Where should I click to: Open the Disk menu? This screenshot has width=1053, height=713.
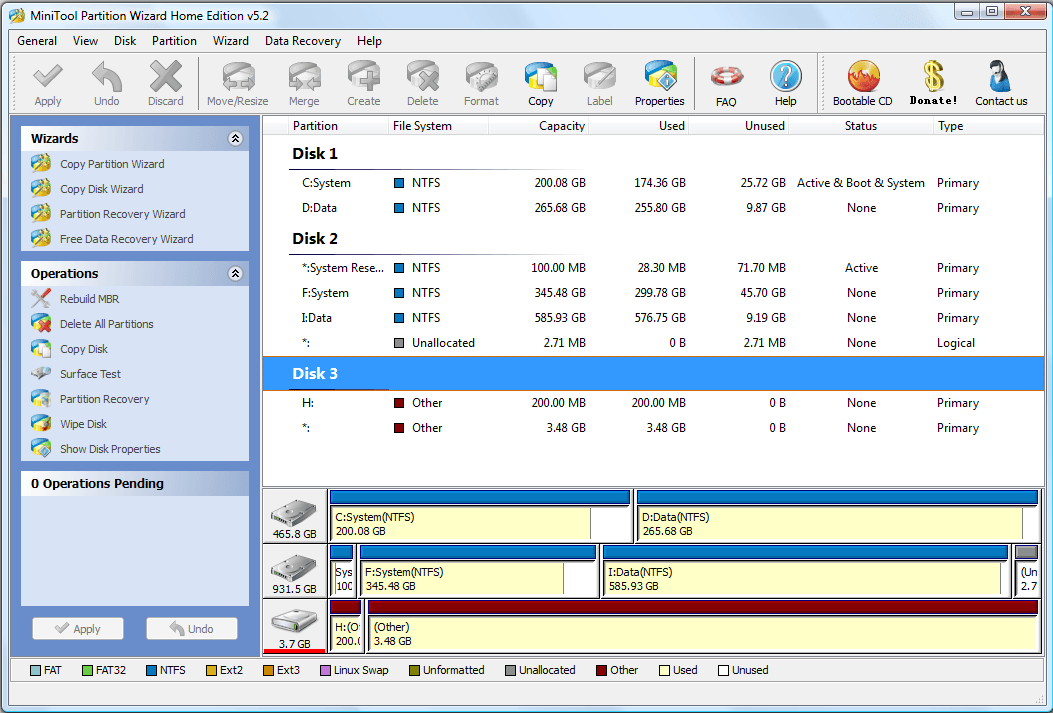click(125, 41)
